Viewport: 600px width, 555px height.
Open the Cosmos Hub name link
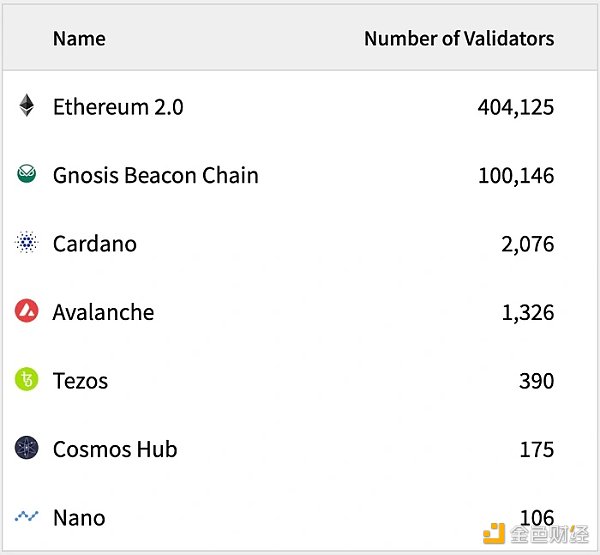tap(115, 449)
